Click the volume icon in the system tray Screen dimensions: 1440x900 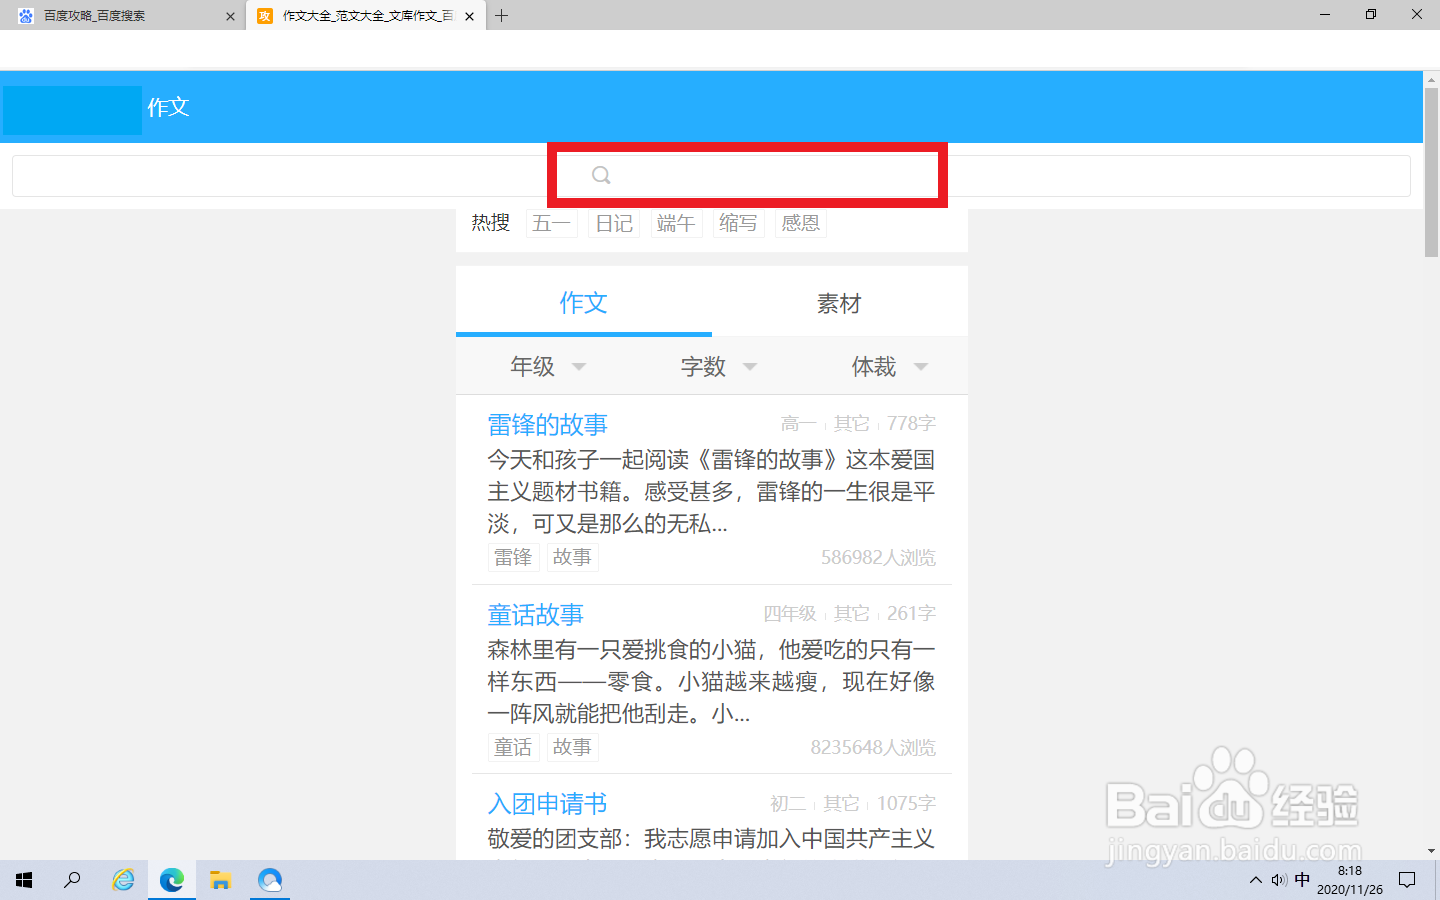pos(1278,880)
